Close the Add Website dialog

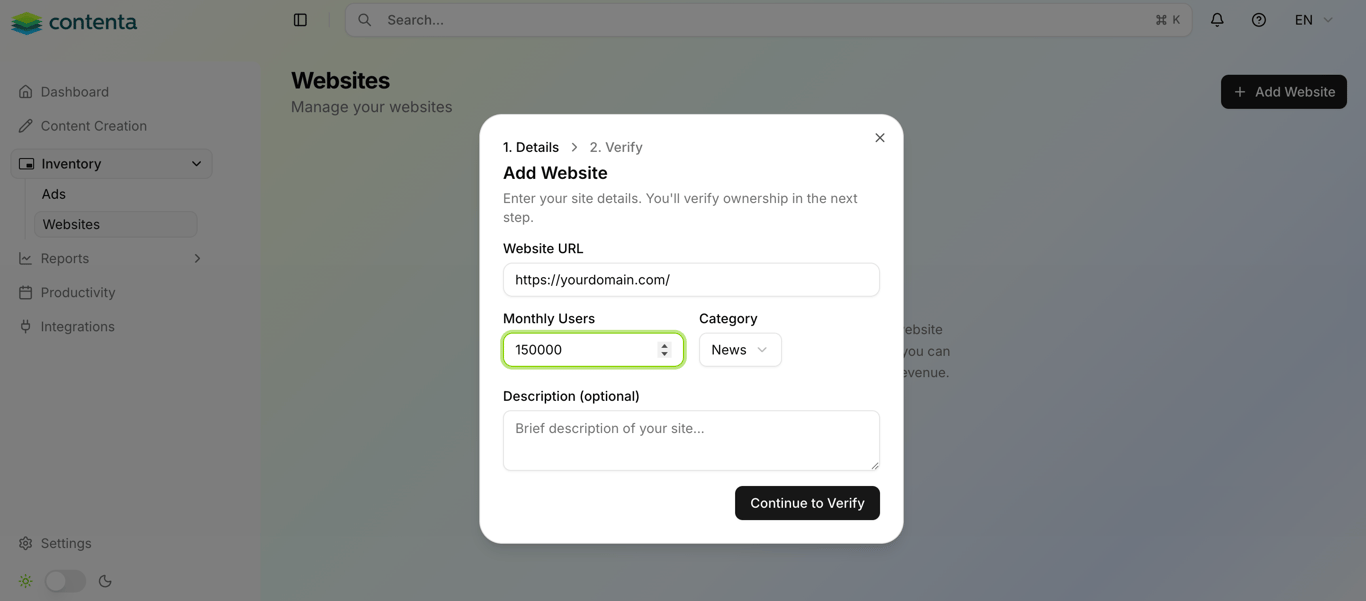880,138
